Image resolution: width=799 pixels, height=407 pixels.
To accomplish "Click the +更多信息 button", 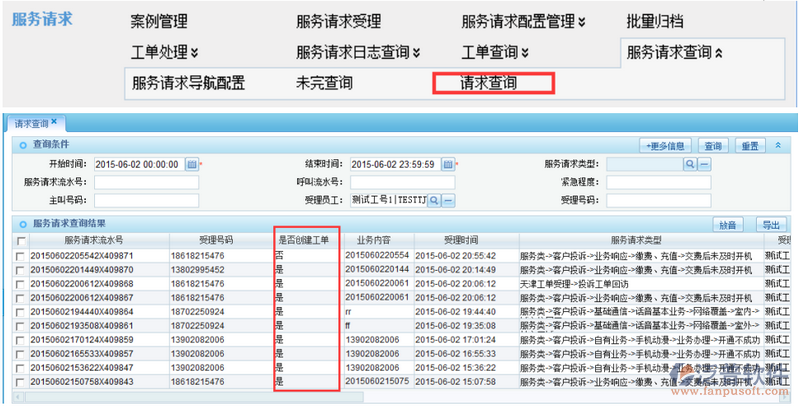I will tap(665, 146).
